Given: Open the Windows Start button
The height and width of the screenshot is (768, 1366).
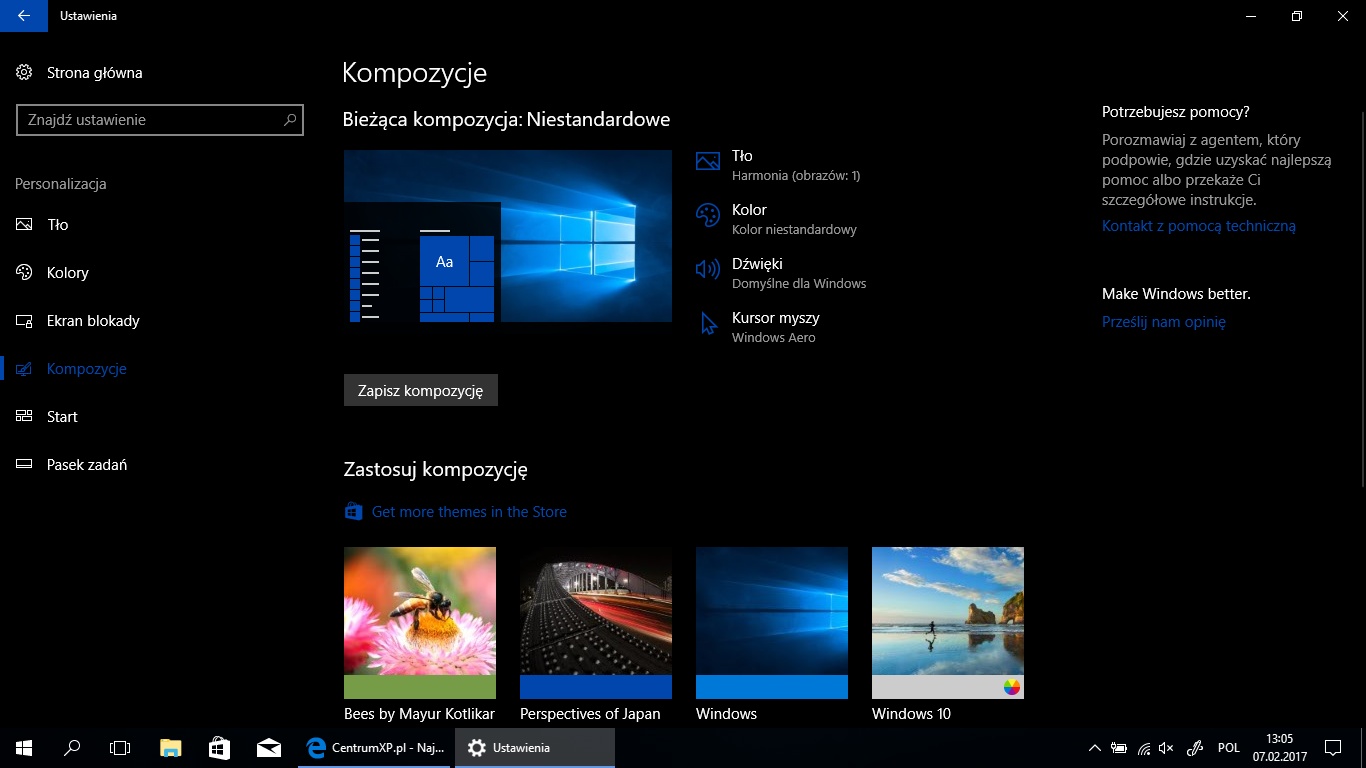Looking at the screenshot, I should [x=24, y=747].
